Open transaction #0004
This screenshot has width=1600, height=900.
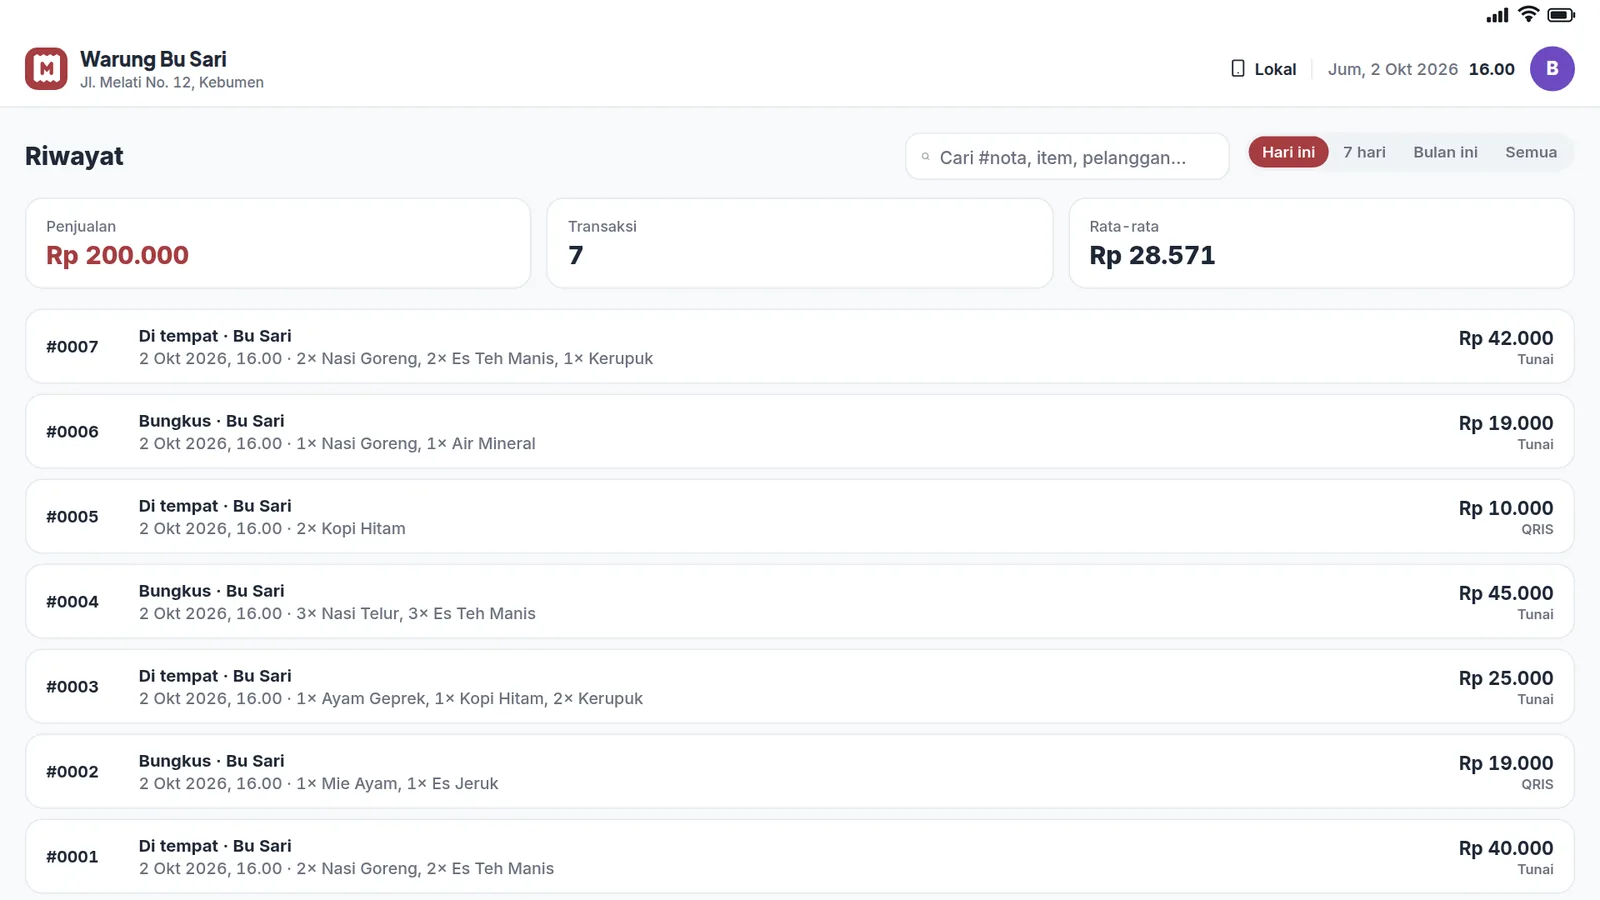click(x=800, y=601)
